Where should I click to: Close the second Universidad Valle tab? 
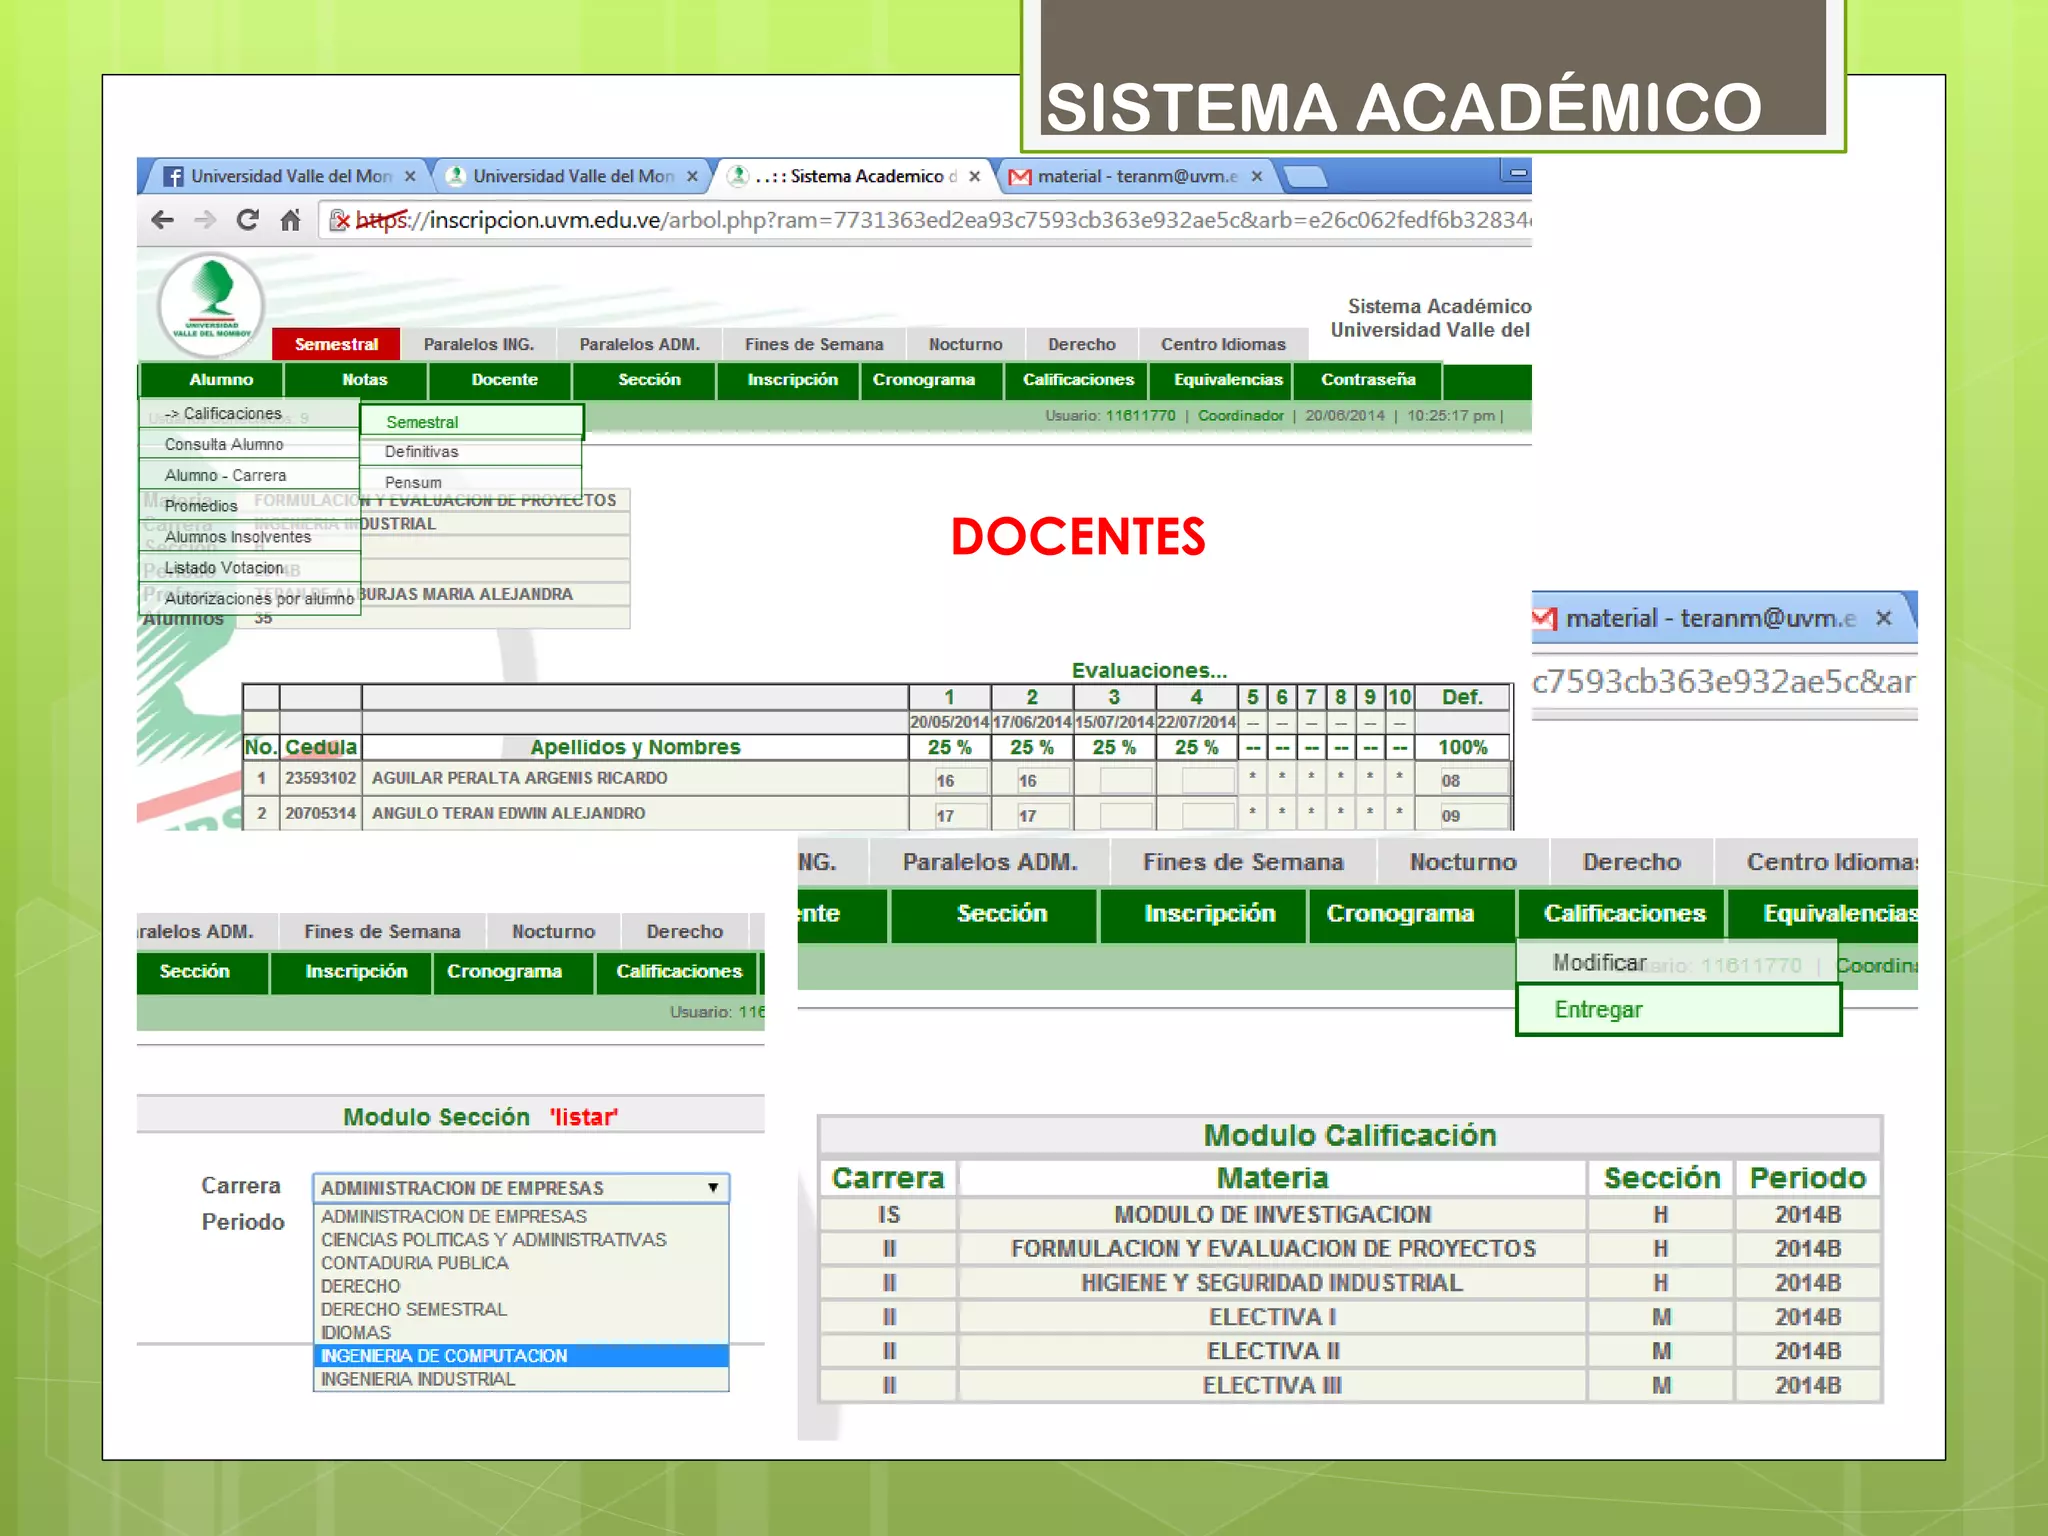coord(692,177)
